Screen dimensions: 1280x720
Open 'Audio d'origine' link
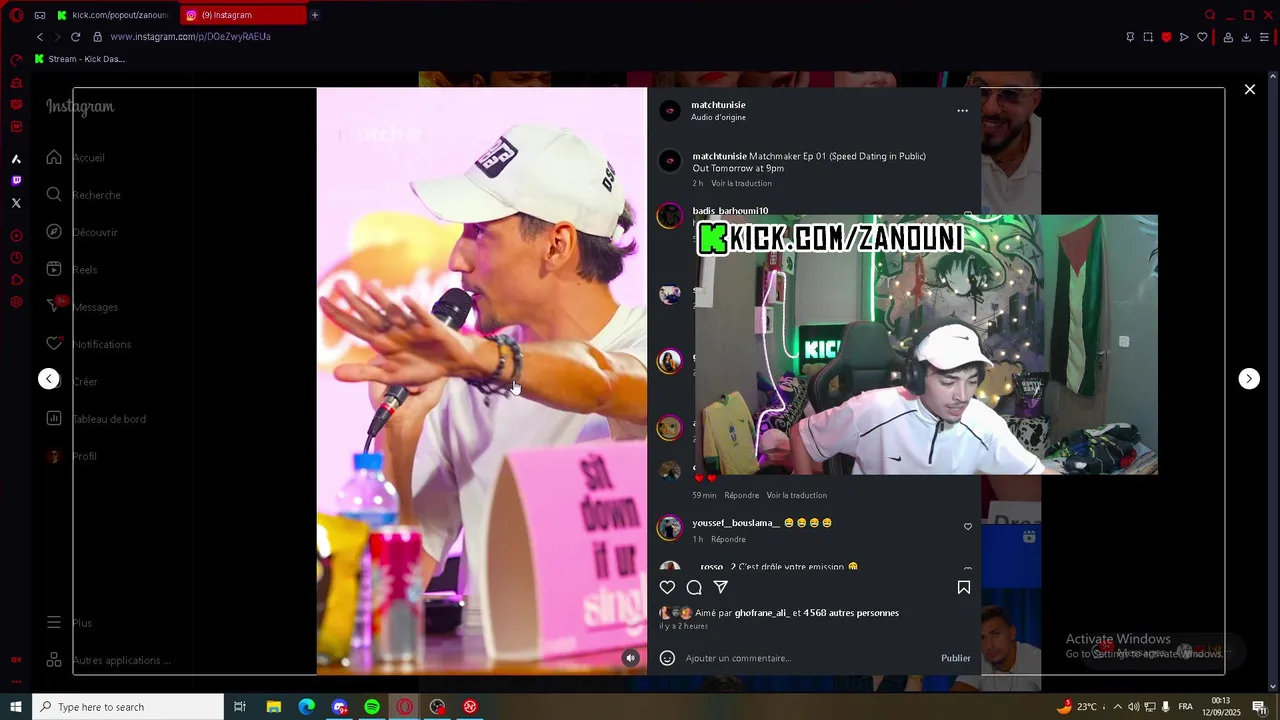pos(718,118)
